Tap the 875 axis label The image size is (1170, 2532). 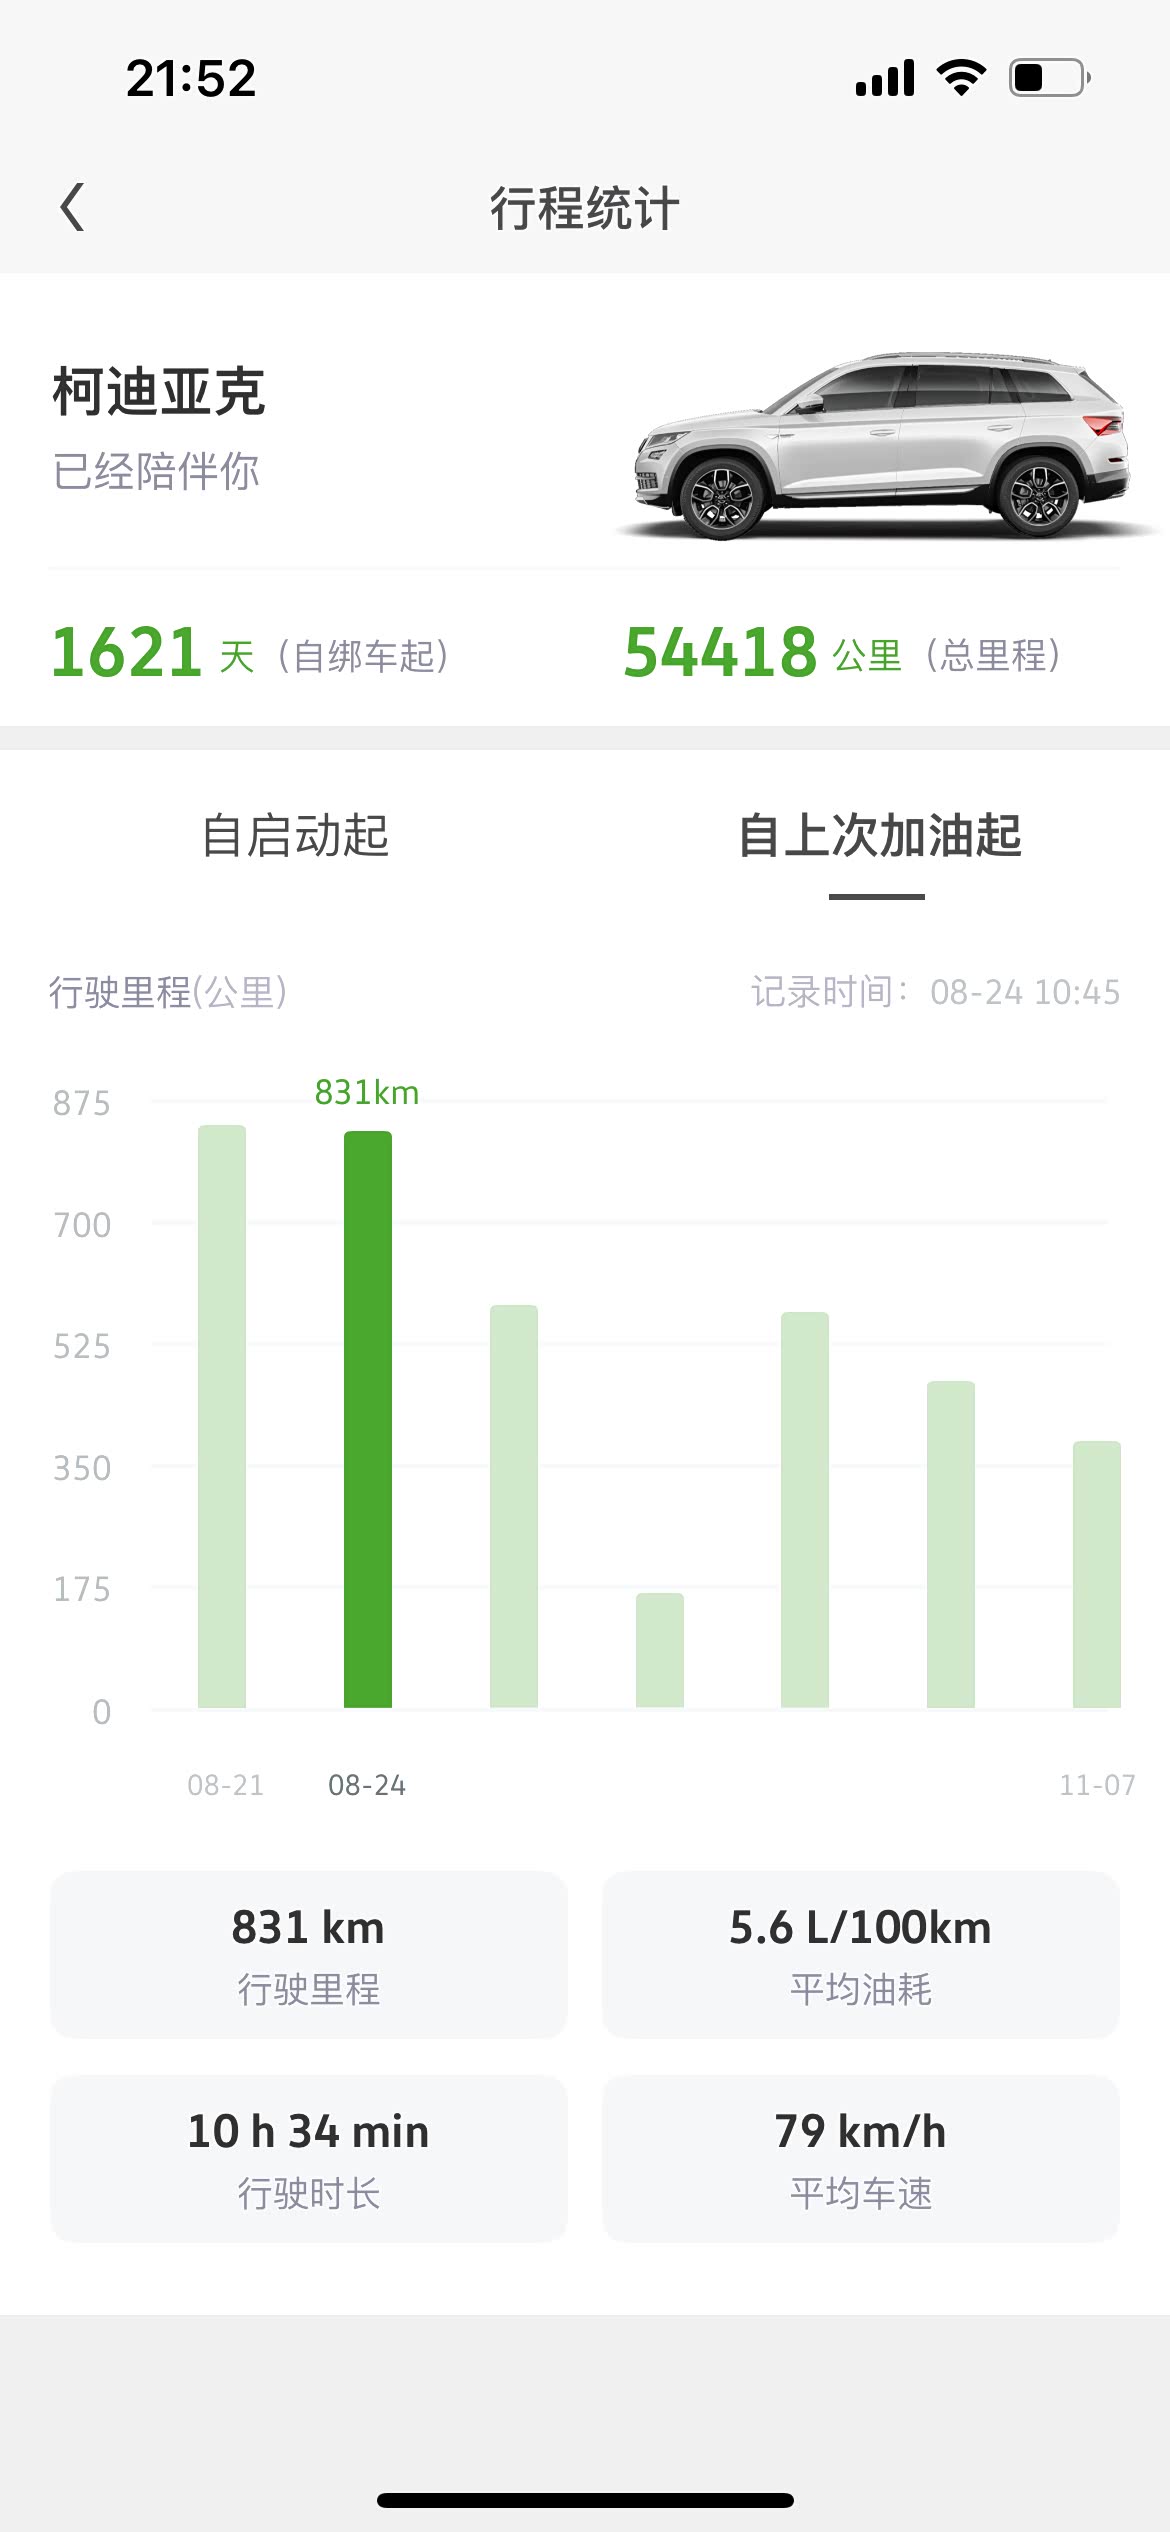pyautogui.click(x=82, y=1103)
